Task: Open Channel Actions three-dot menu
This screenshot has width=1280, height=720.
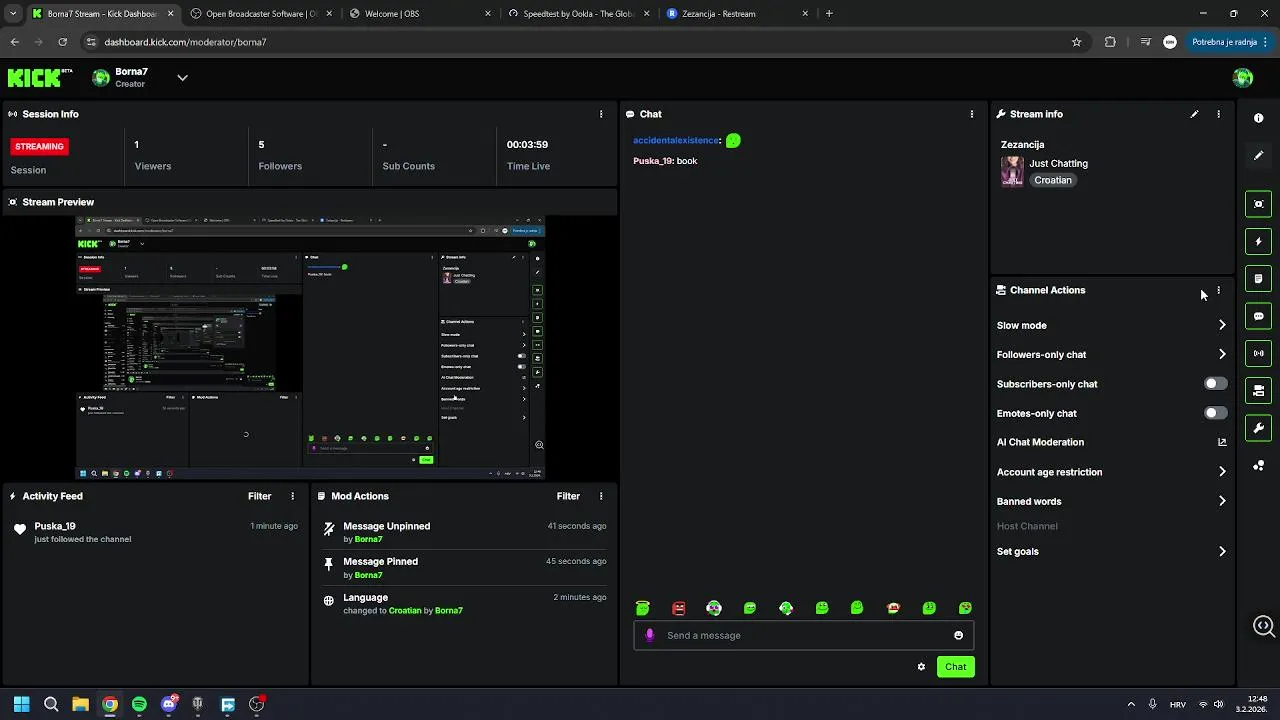Action: [1218, 290]
